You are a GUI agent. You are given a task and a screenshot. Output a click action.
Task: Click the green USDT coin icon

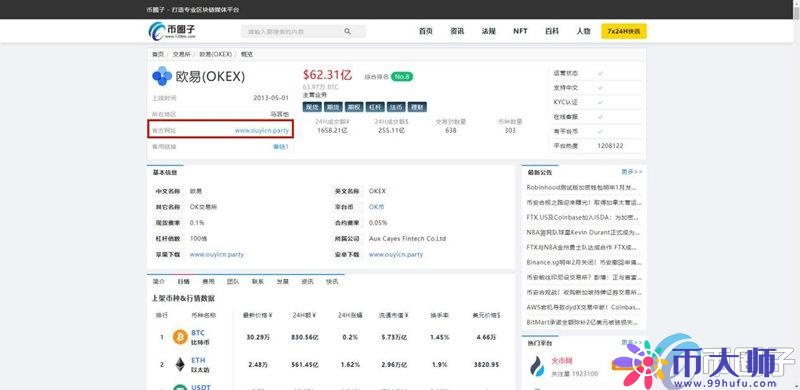click(180, 387)
